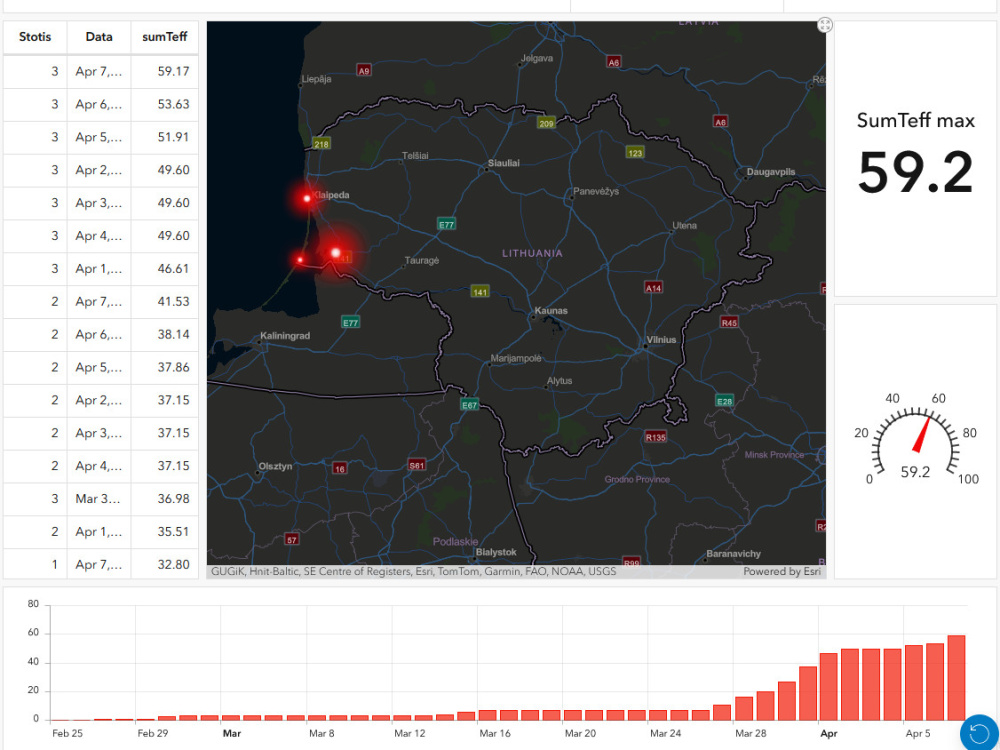Viewport: 1000px width, 750px height.
Task: Click the Data column header
Action: [x=98, y=37]
